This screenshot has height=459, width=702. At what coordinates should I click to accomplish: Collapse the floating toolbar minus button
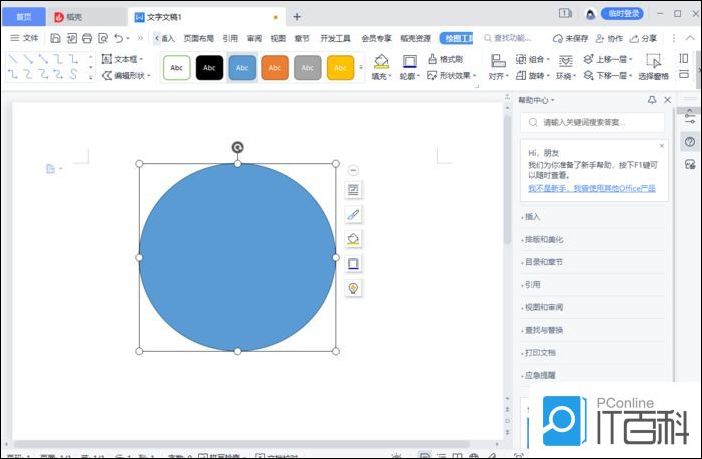(353, 170)
